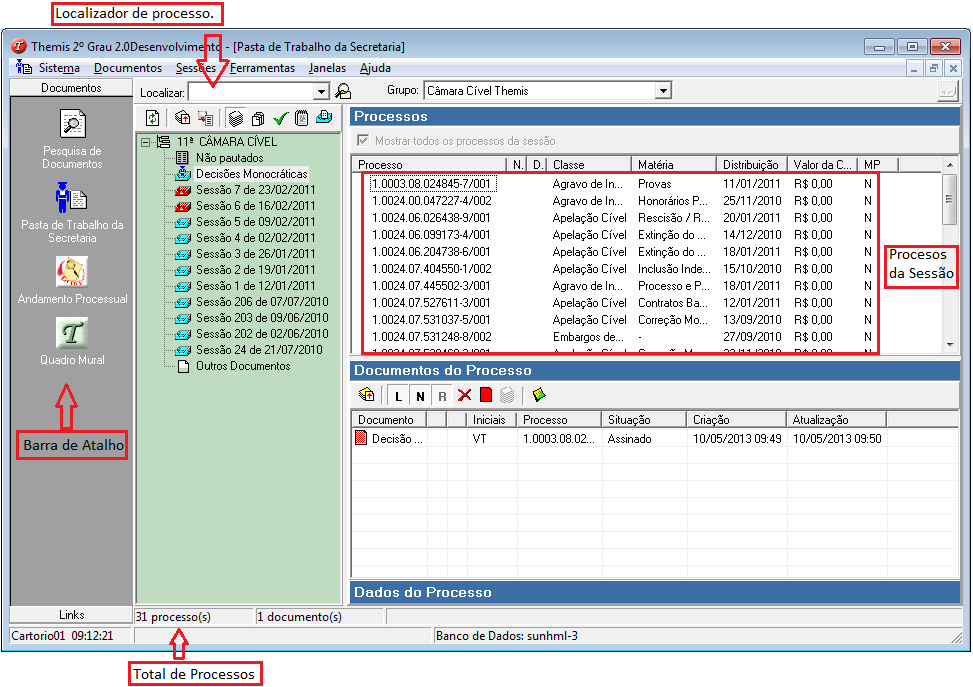Image resolution: width=973 pixels, height=687 pixels.
Task: Sort by the Situação column header
Action: point(644,420)
